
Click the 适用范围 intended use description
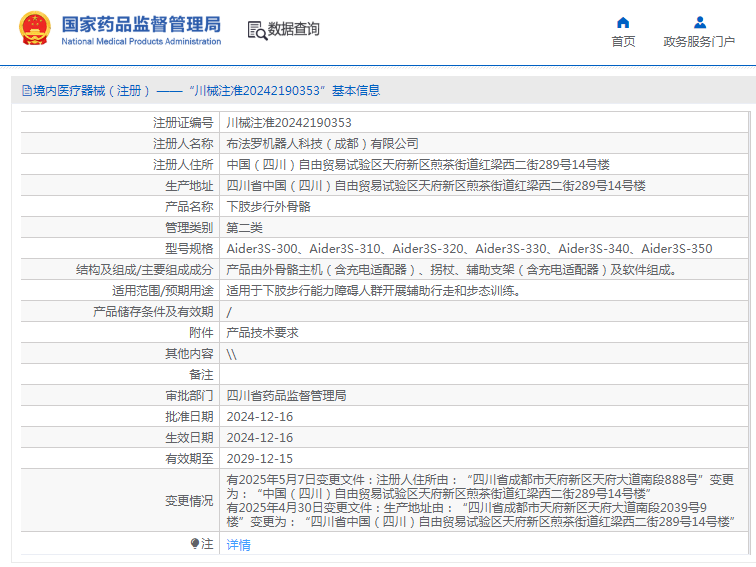coord(374,291)
